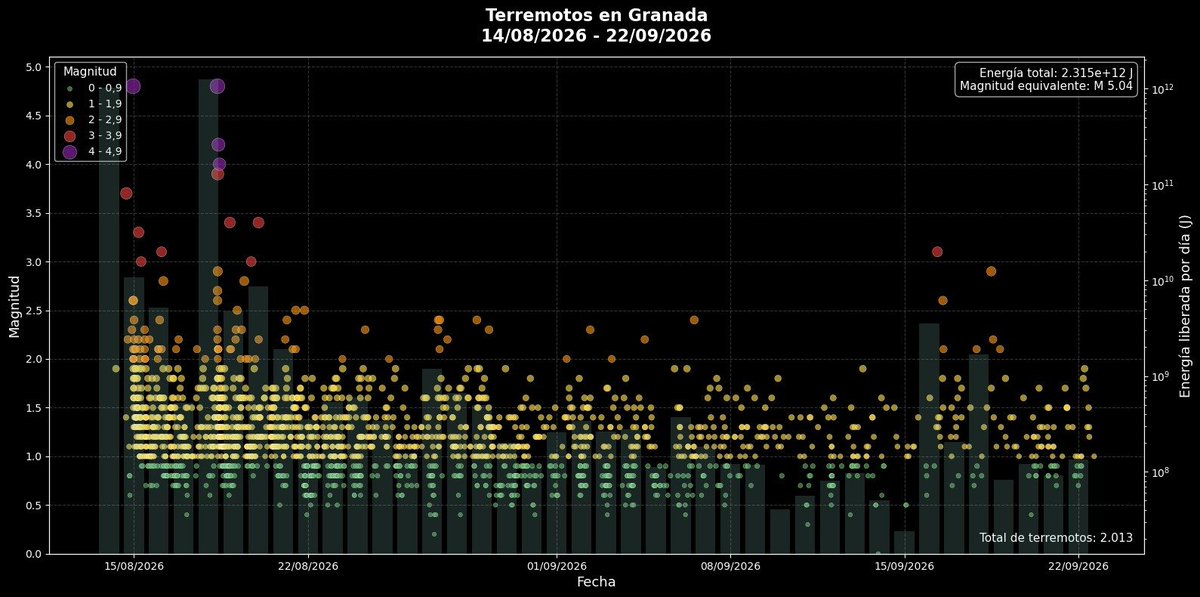The image size is (1200, 597).
Task: Click the right axis tick 10^9
Action: [1161, 376]
